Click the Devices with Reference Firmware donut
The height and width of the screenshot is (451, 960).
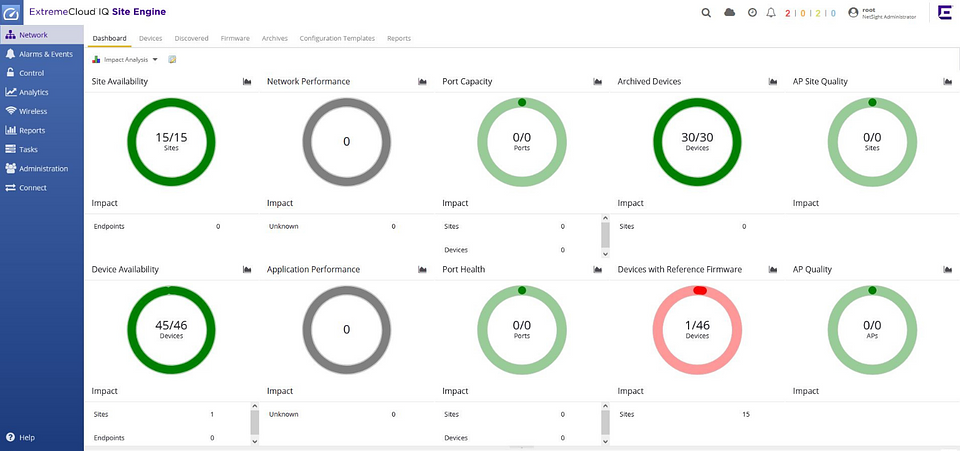coord(697,330)
